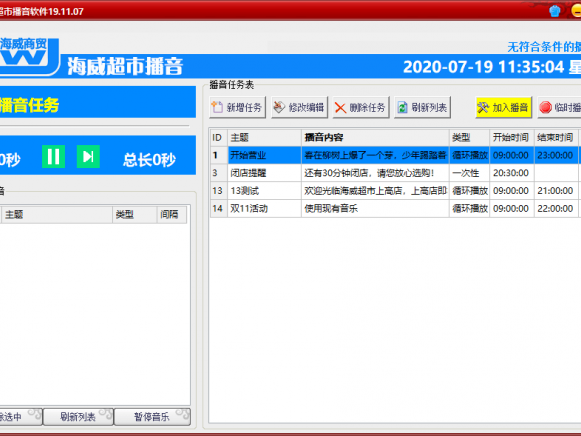Screen dimensions: 581x436
Task: Skip to next track with green icon
Action: (88, 157)
